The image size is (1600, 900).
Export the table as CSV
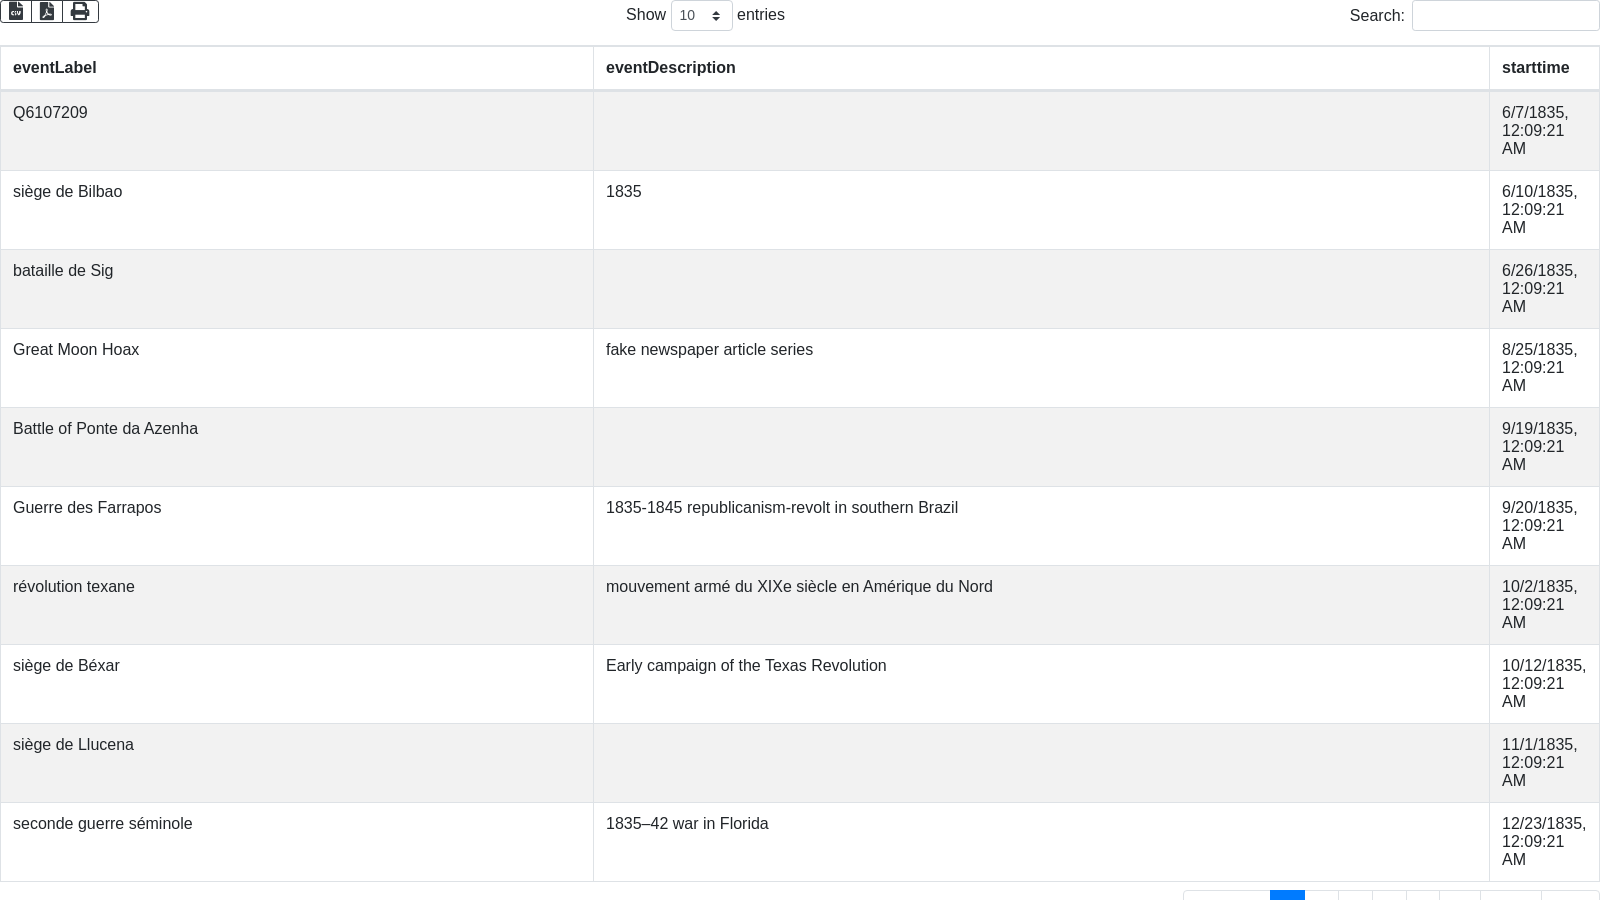click(16, 11)
